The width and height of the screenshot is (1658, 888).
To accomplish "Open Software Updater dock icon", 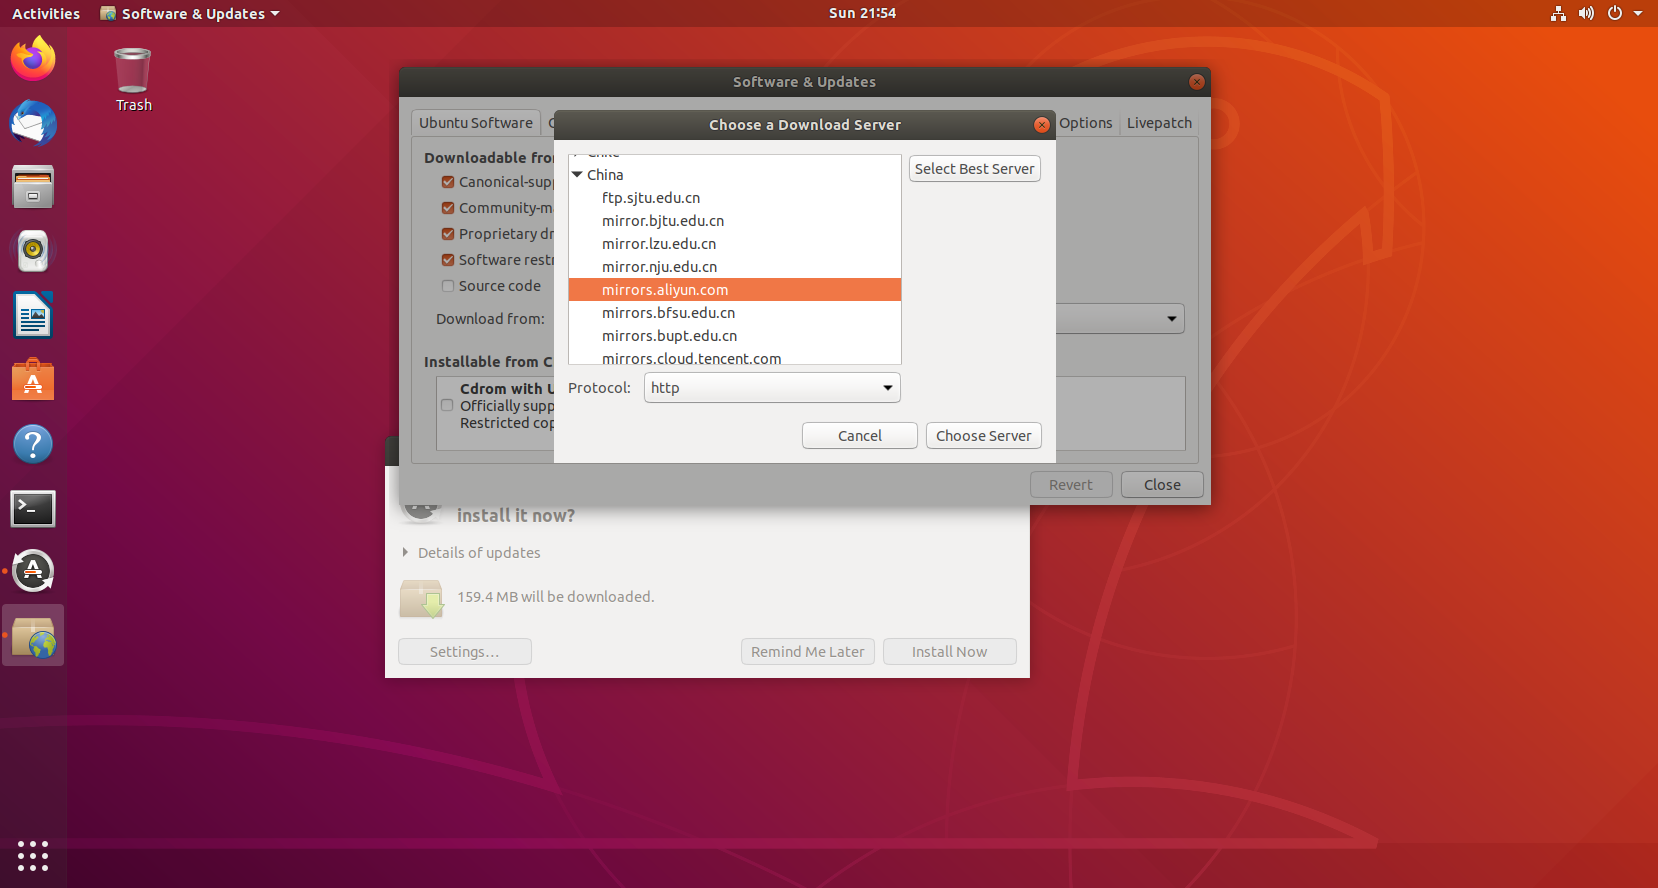I will point(33,571).
